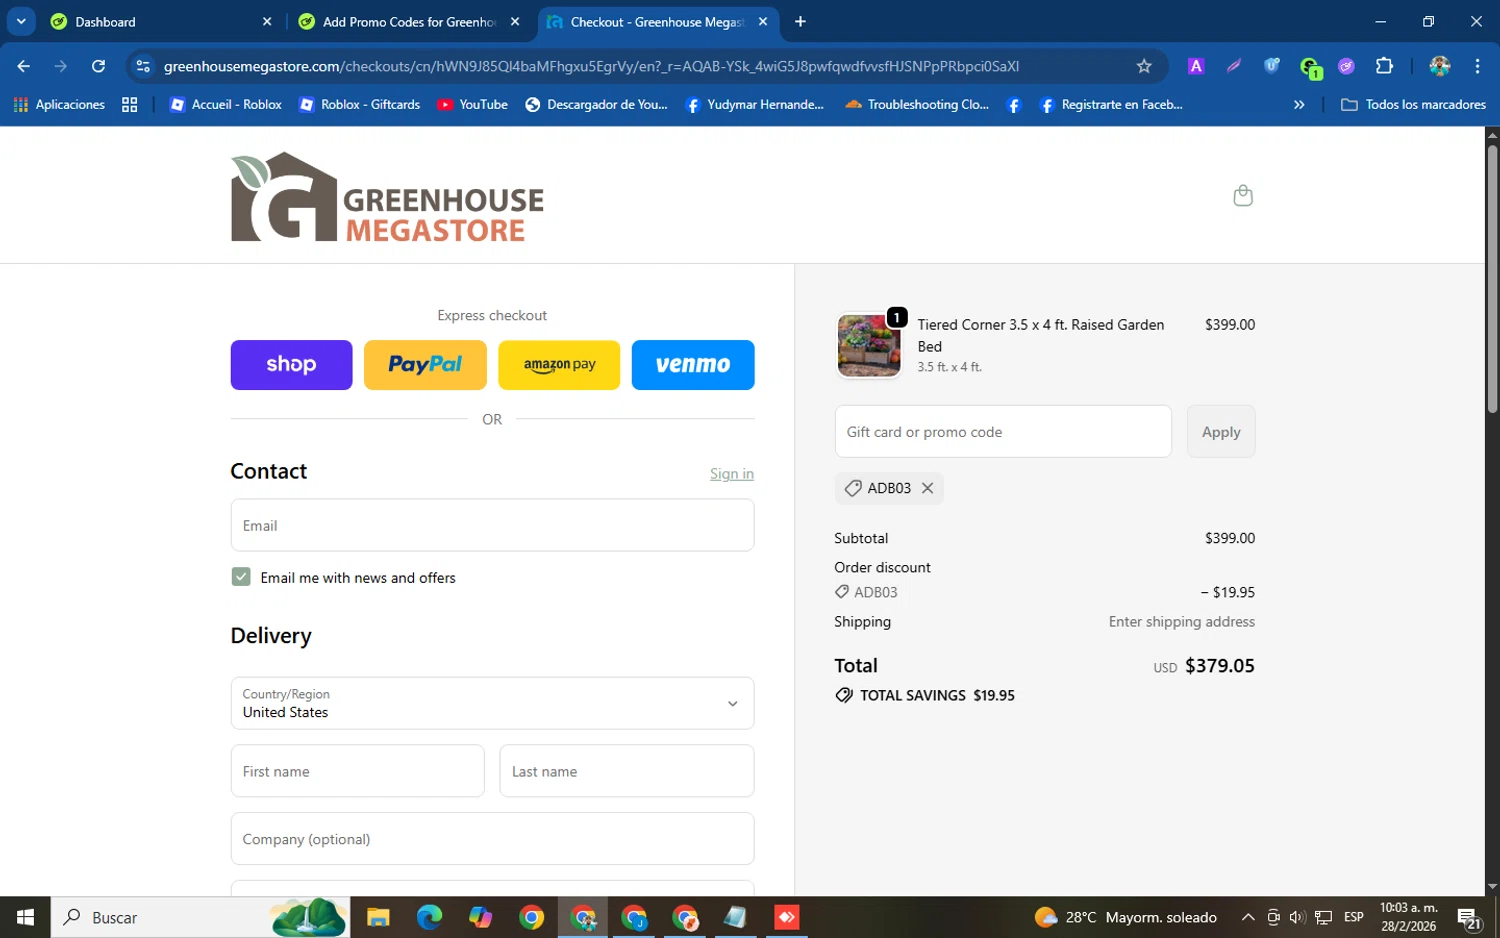
Task: Open the YouTube bookmark
Action: [x=472, y=104]
